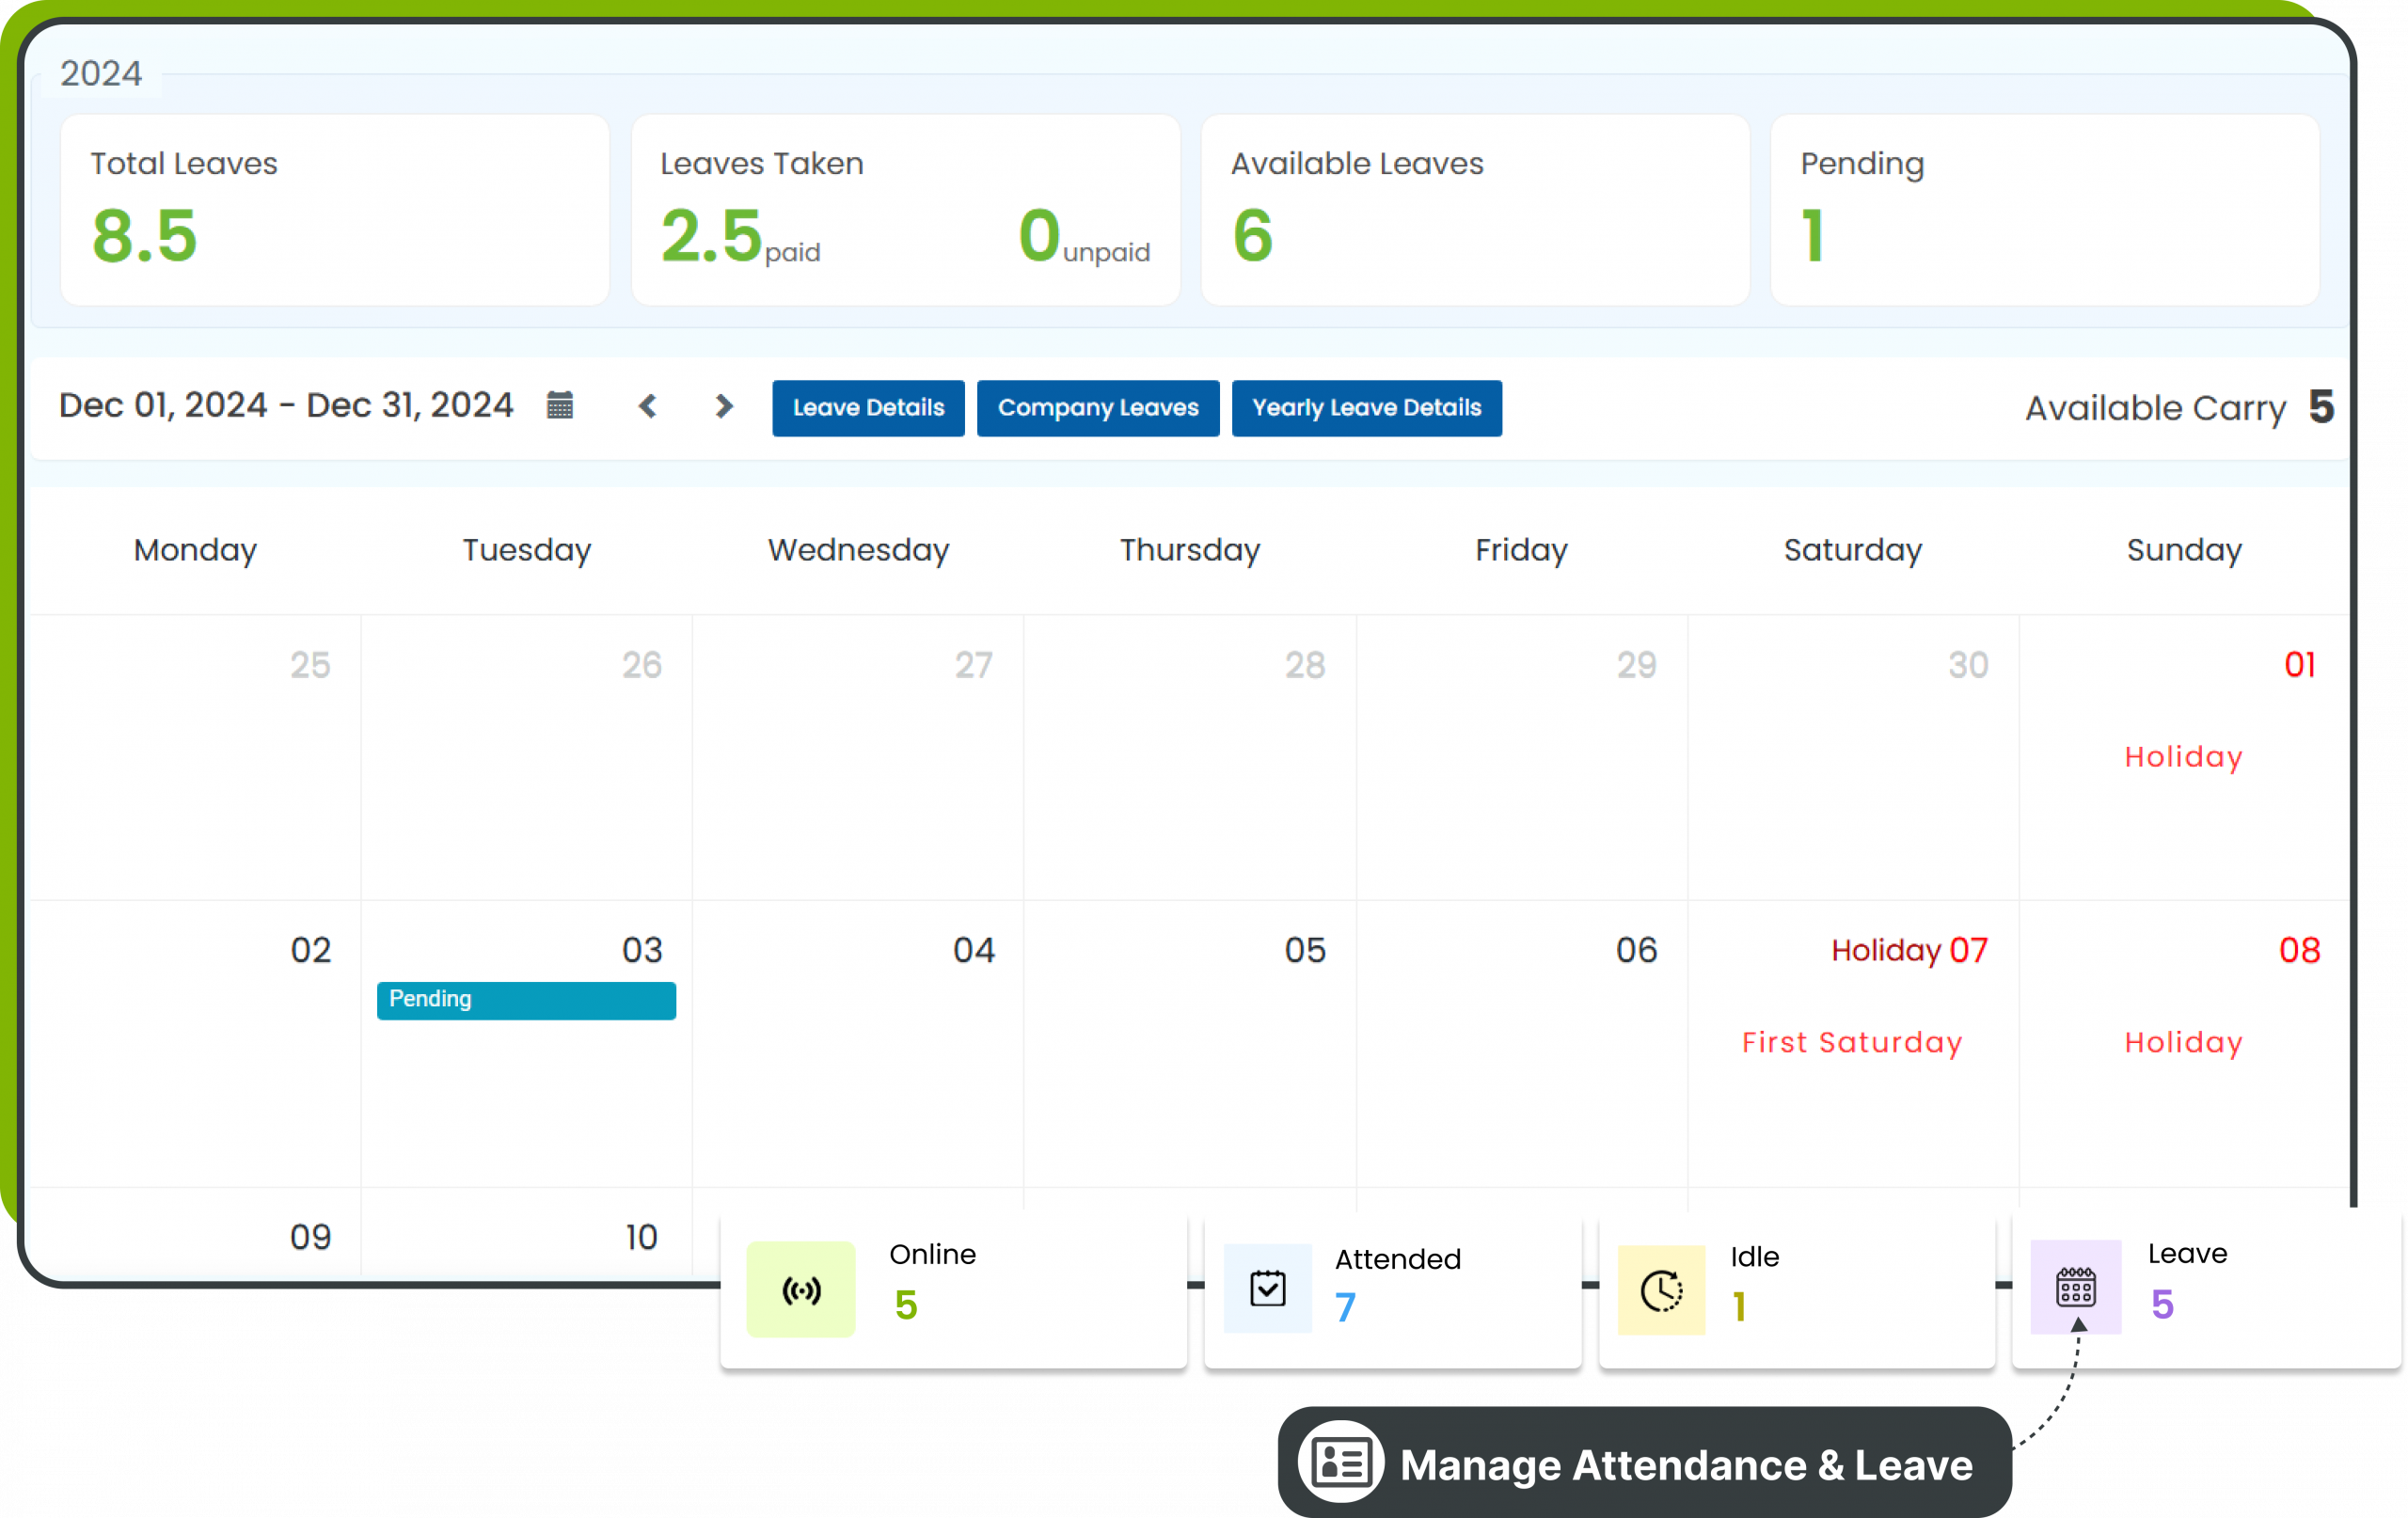This screenshot has width=2408, height=1518.
Task: Select the Thursday column header
Action: coord(1190,550)
